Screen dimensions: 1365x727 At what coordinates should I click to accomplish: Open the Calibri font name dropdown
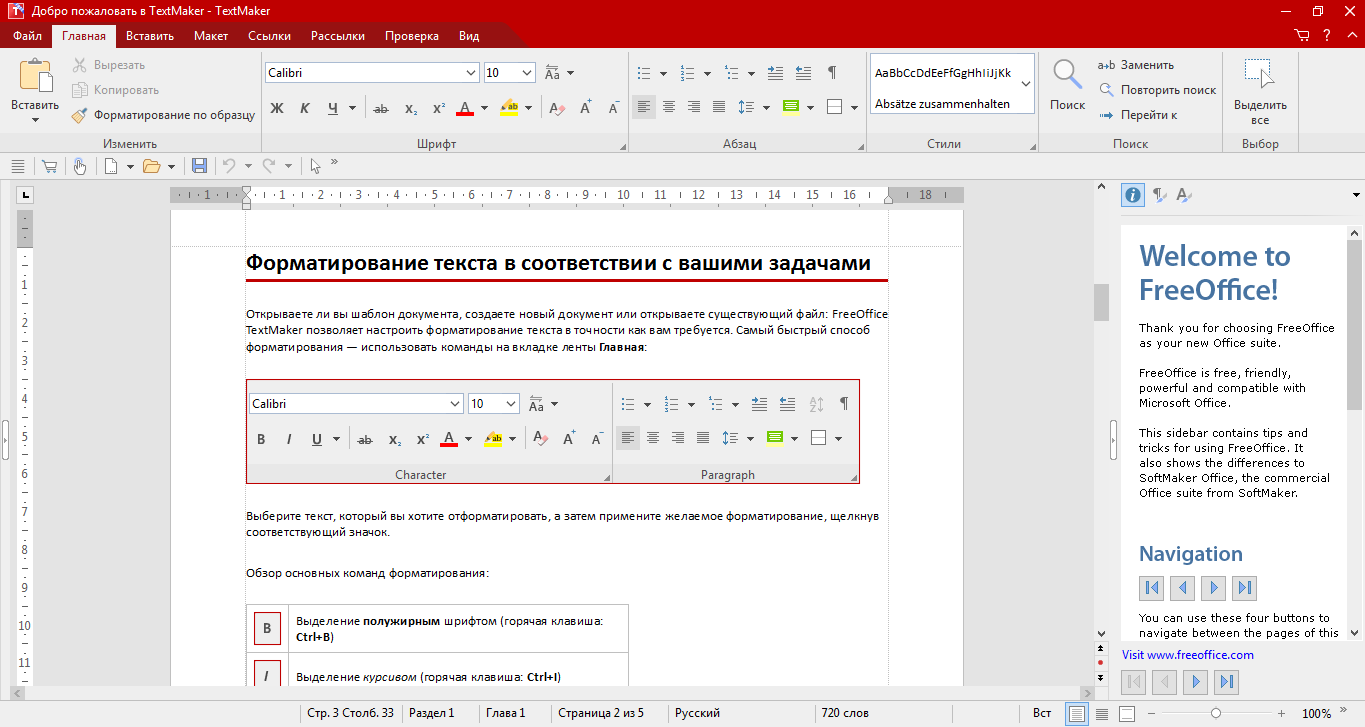(x=472, y=73)
